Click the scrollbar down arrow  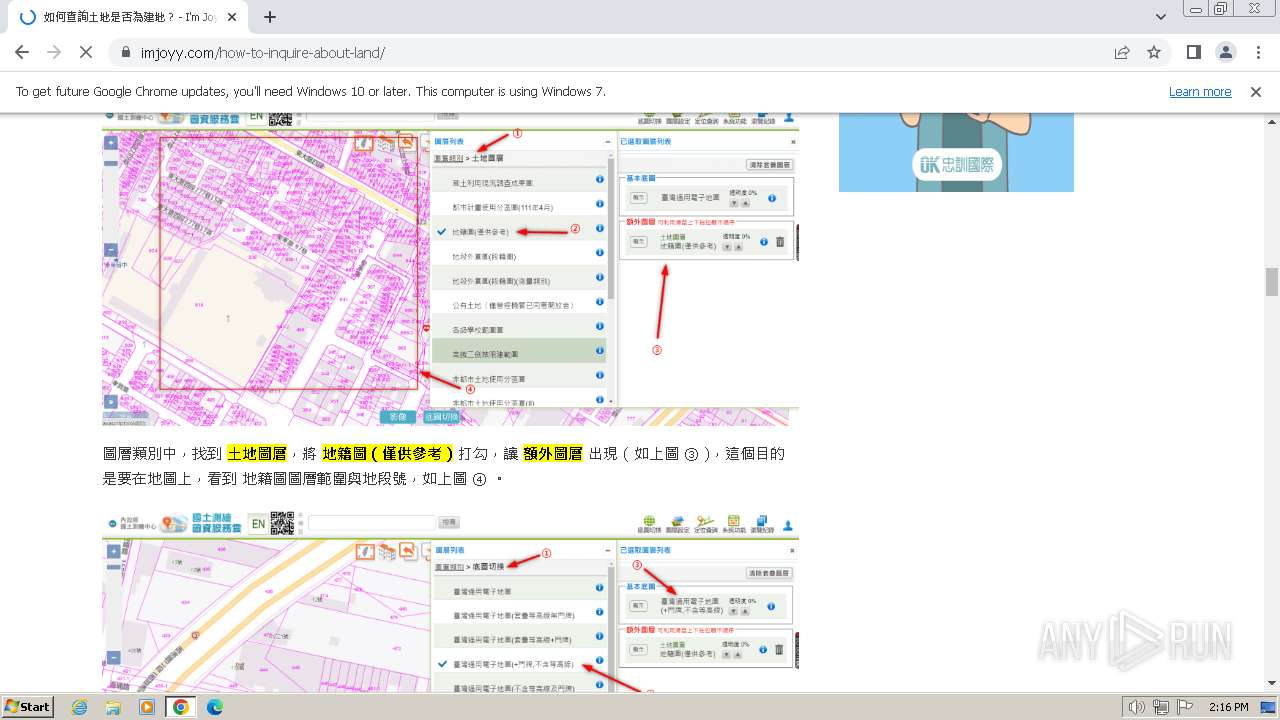pyautogui.click(x=1271, y=684)
